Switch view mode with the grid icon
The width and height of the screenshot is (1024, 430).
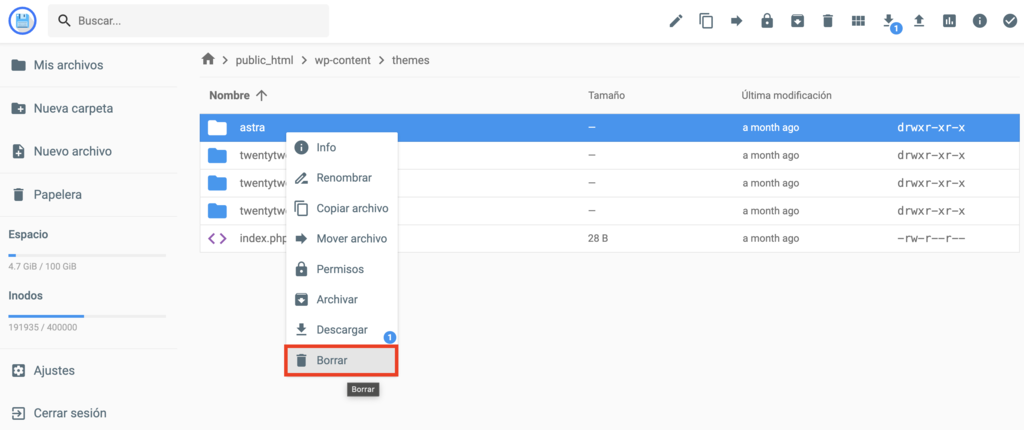click(x=858, y=21)
